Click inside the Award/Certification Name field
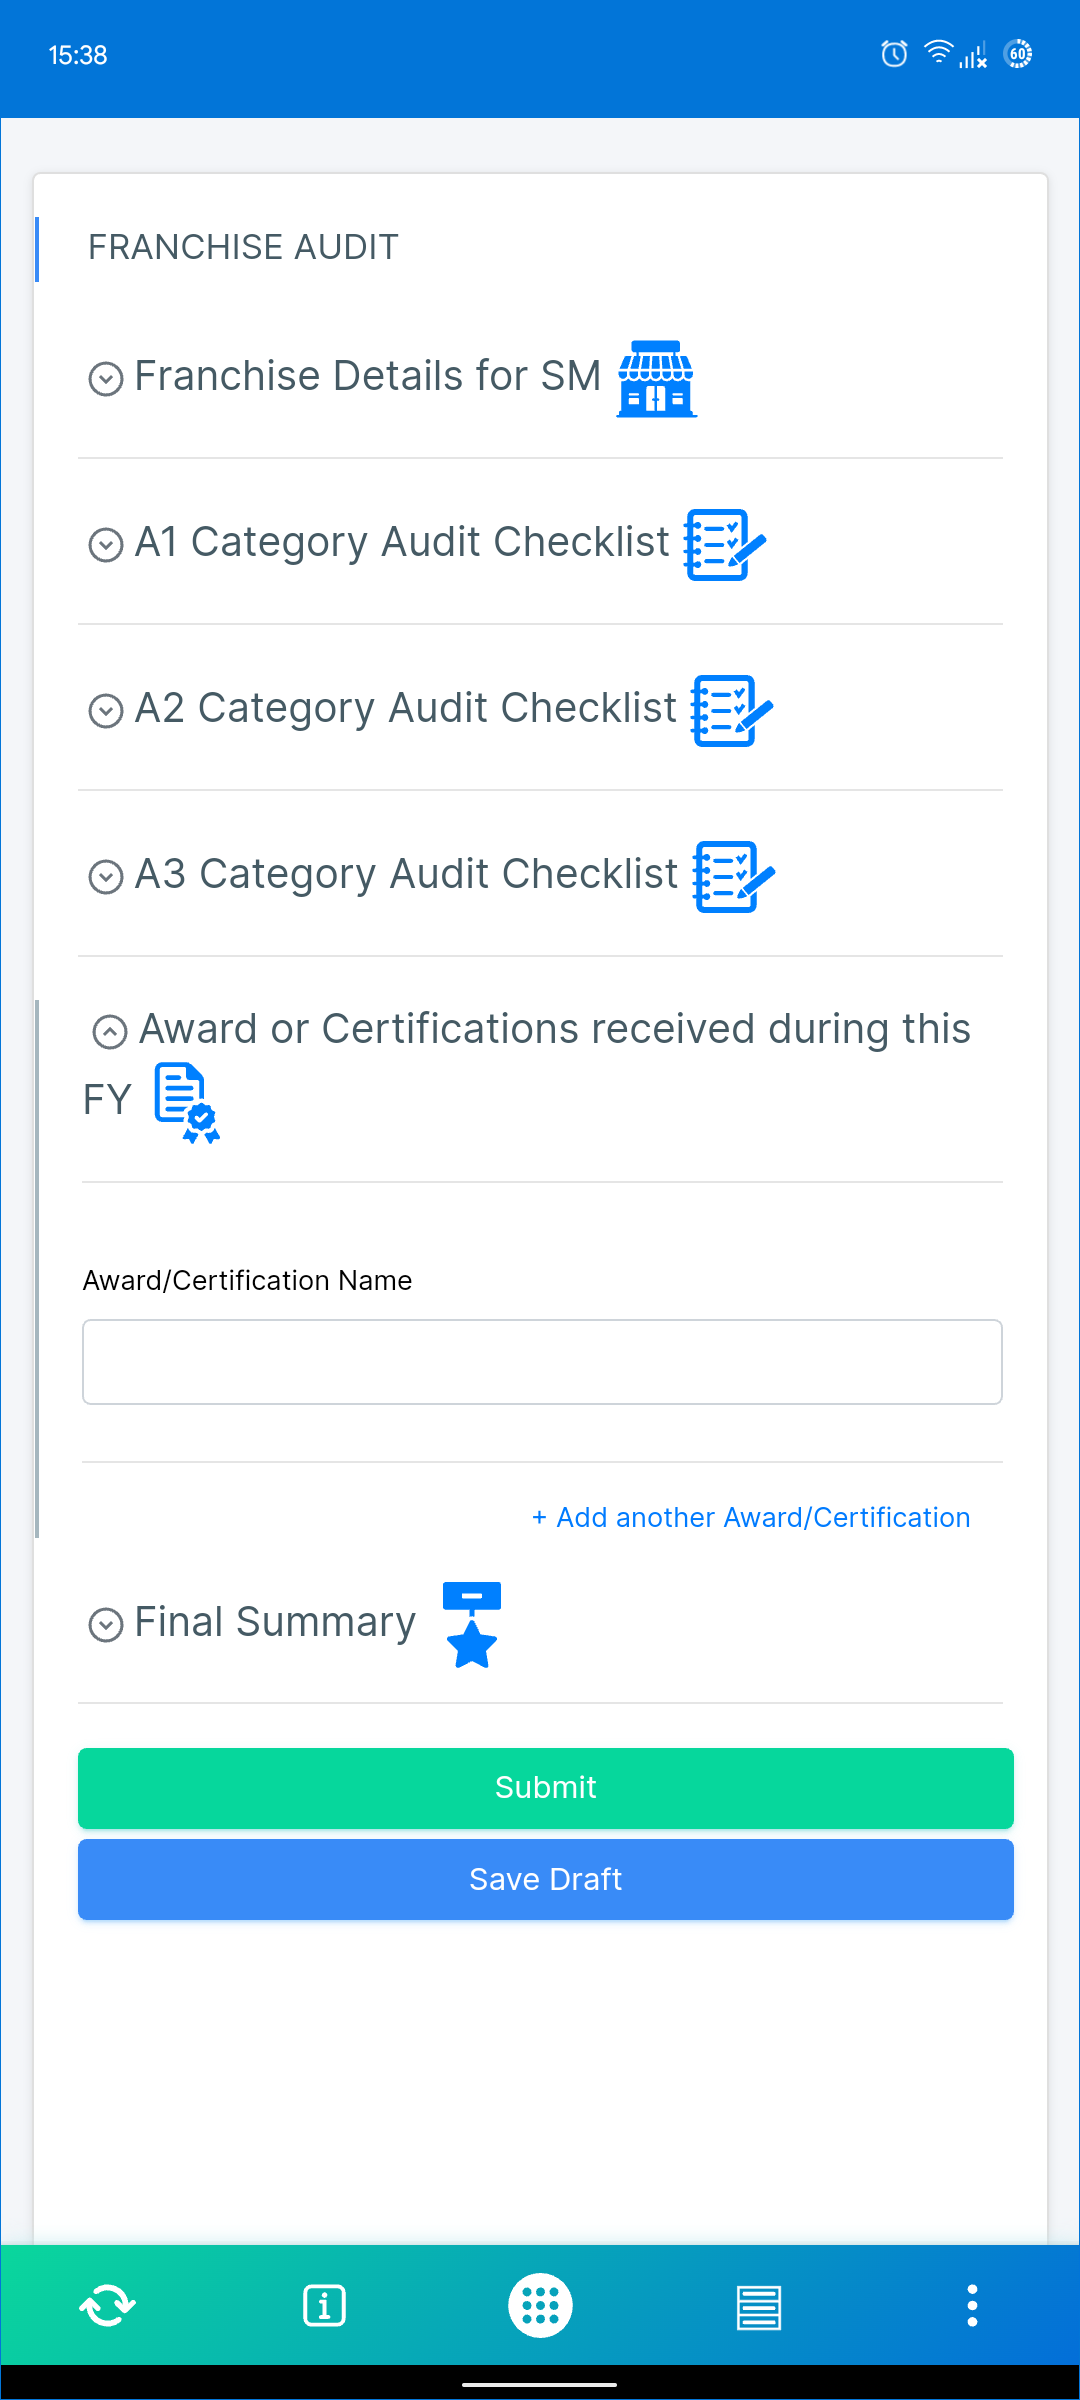Screen dimensions: 1080x2400 pyautogui.click(x=543, y=1362)
